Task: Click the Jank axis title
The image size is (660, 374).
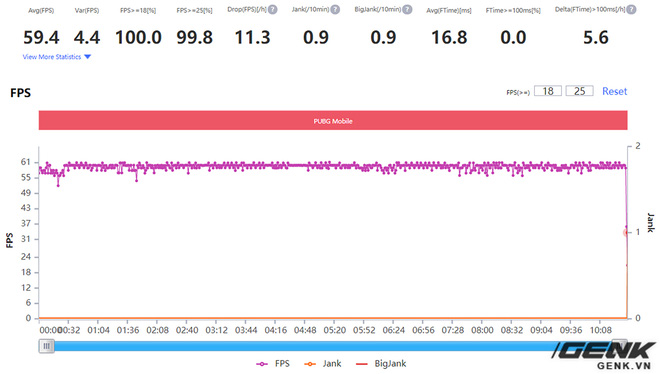Action: click(x=651, y=223)
